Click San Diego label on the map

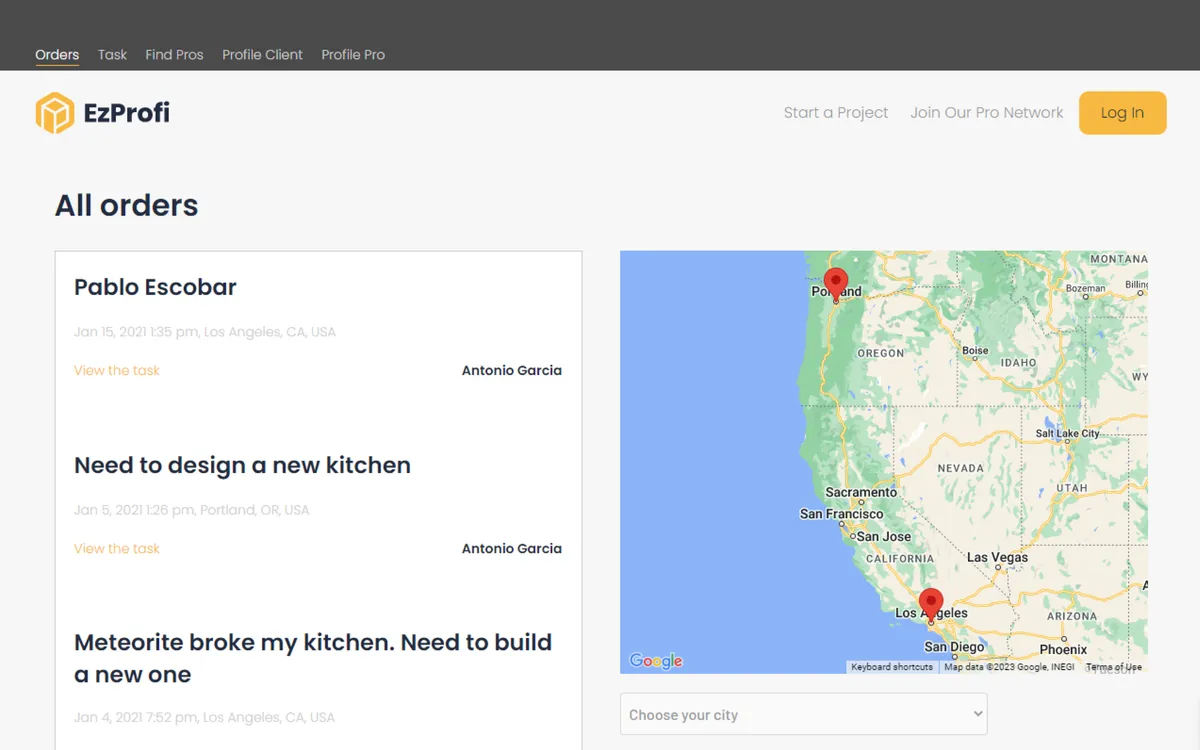[954, 647]
